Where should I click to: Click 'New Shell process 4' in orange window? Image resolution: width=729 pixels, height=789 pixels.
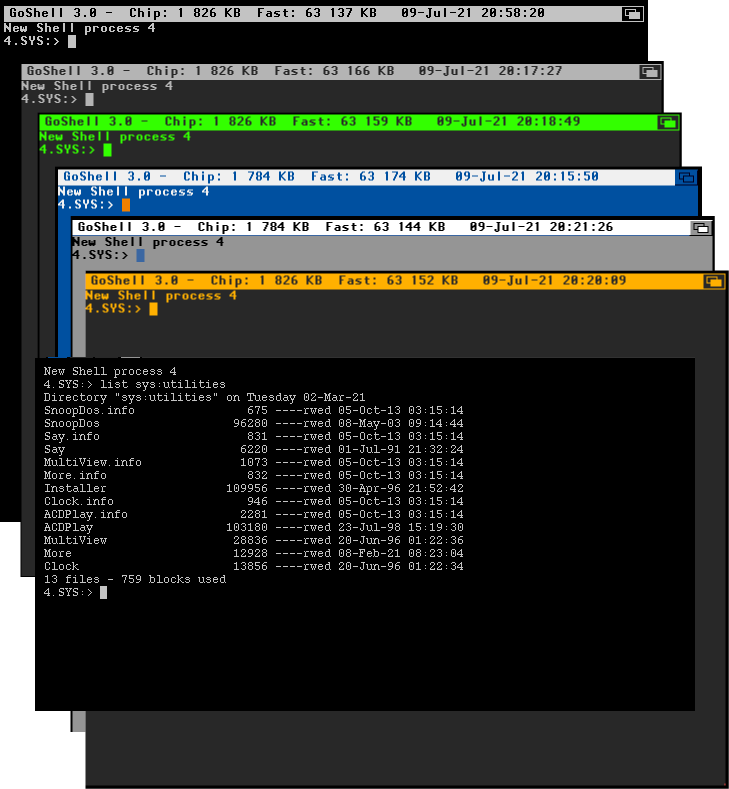161,296
